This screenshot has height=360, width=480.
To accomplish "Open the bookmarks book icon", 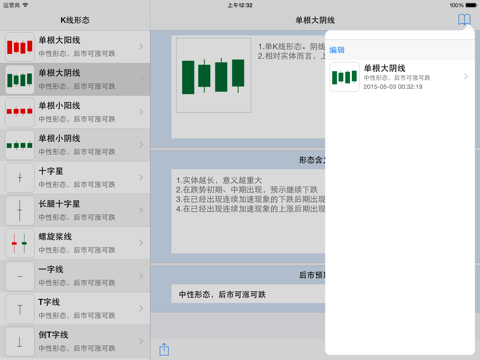I will pyautogui.click(x=464, y=20).
